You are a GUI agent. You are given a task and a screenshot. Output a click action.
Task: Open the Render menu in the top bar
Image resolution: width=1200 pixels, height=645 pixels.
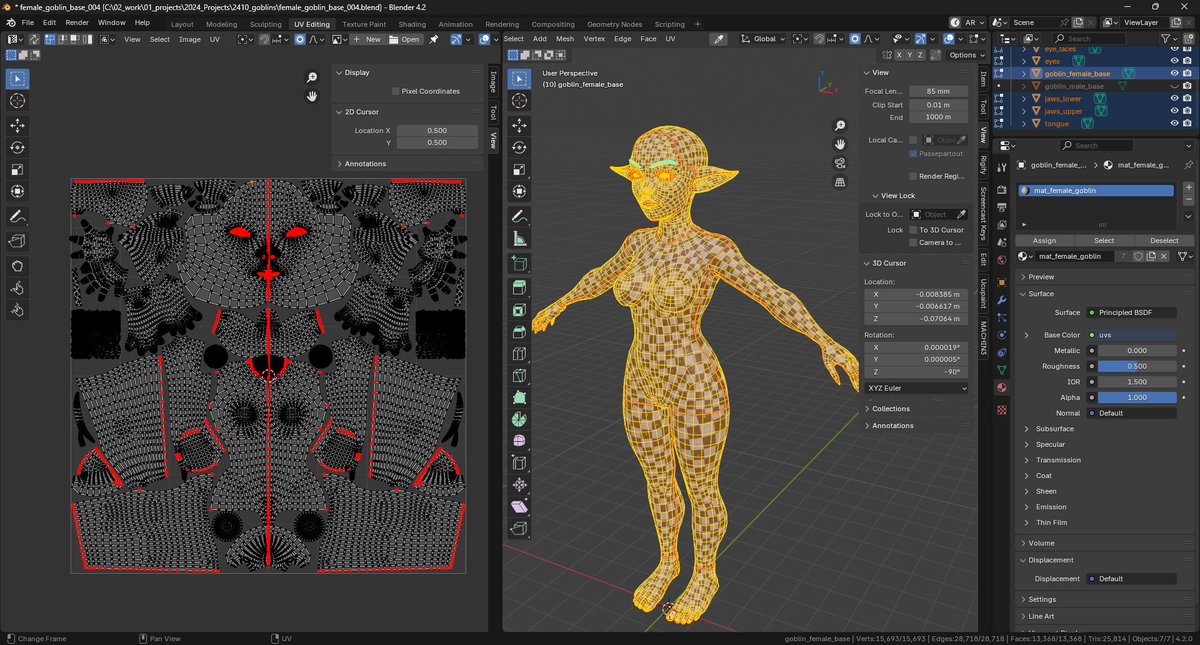tap(77, 22)
